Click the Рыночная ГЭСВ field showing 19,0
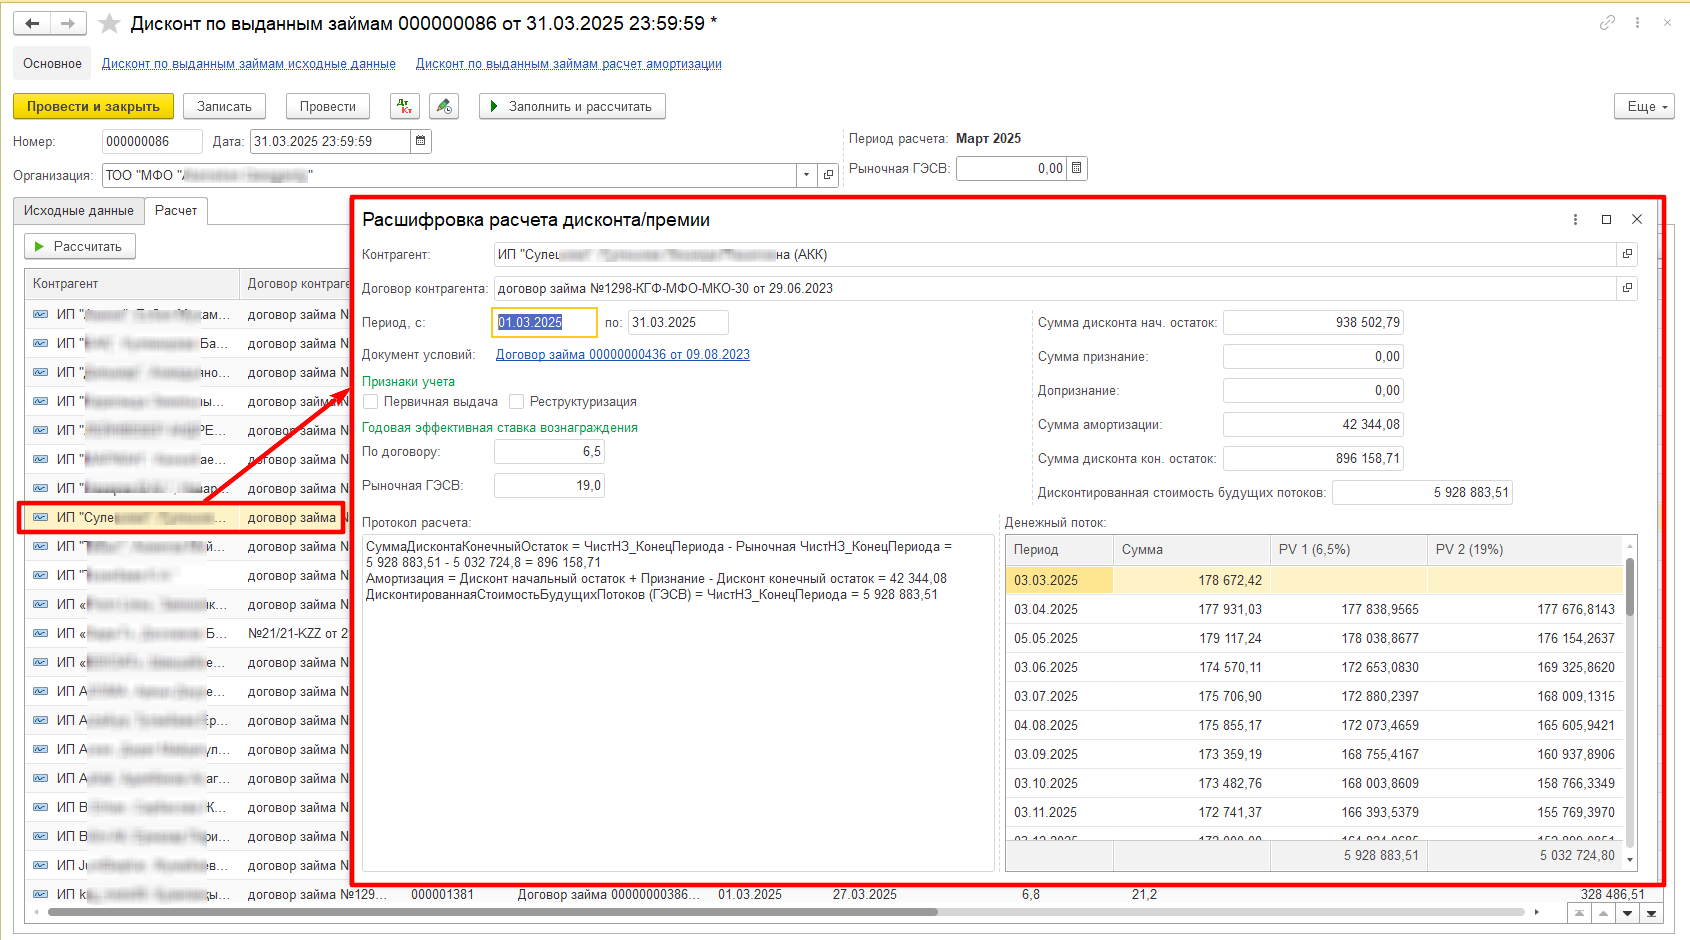1690x940 pixels. coord(549,485)
